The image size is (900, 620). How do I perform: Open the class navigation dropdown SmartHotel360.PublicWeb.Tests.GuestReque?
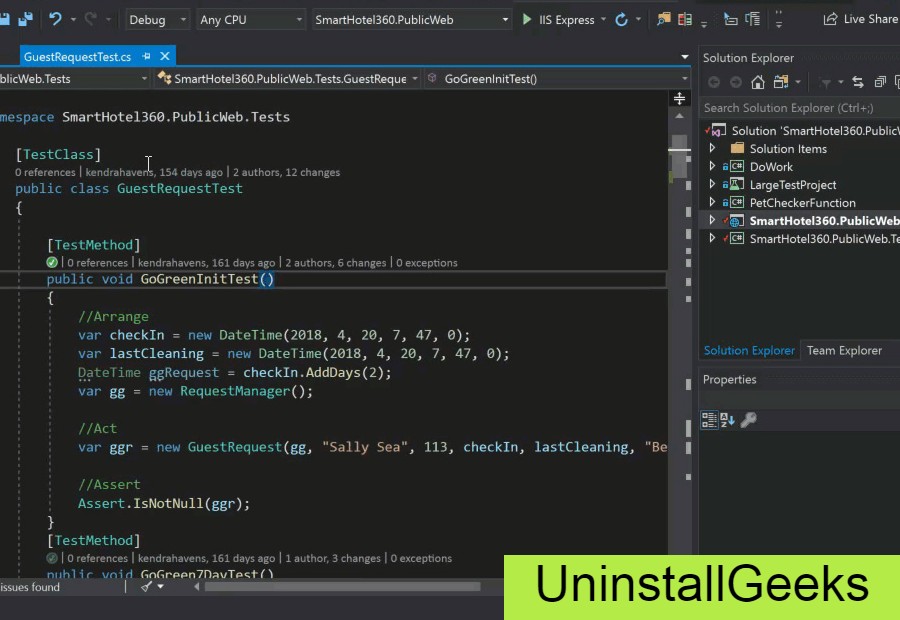pyautogui.click(x=288, y=79)
